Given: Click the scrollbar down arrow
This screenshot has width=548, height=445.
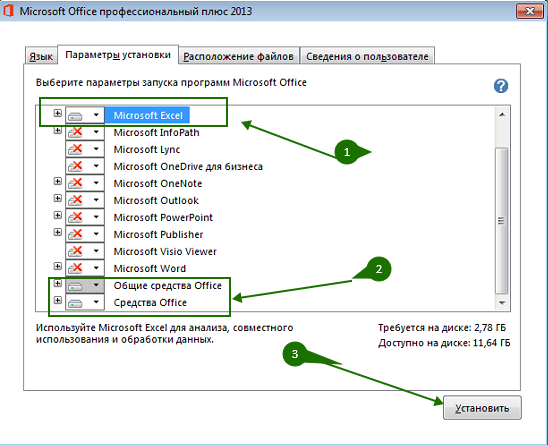Looking at the screenshot, I should [x=502, y=303].
